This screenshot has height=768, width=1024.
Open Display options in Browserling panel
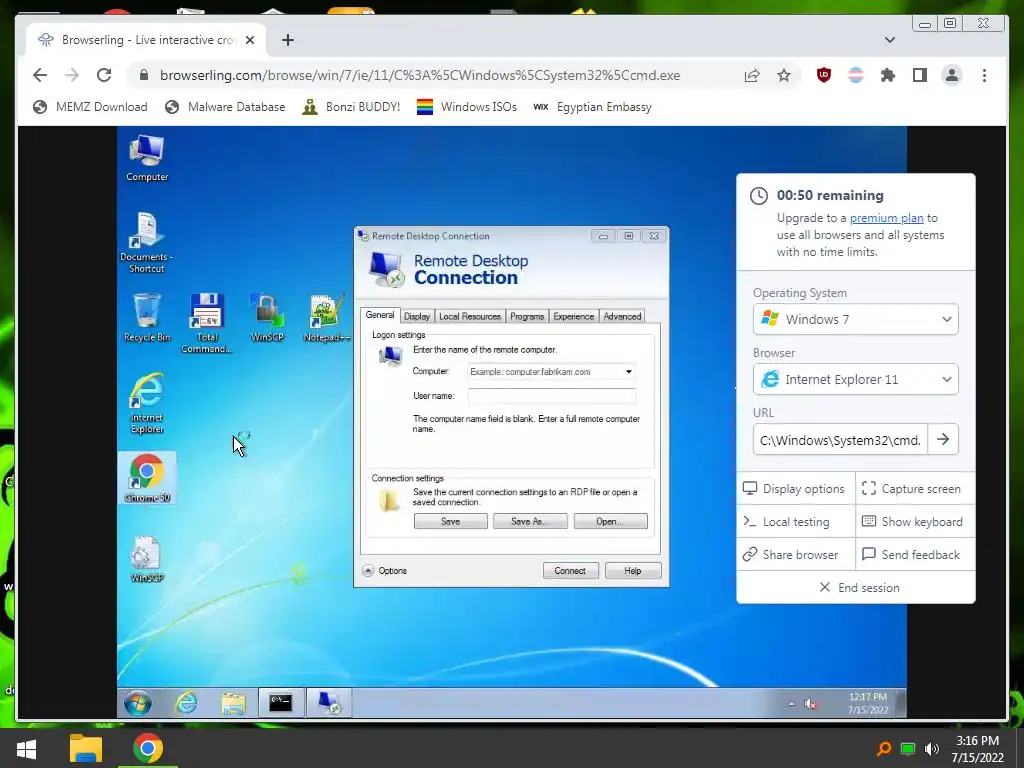(795, 488)
